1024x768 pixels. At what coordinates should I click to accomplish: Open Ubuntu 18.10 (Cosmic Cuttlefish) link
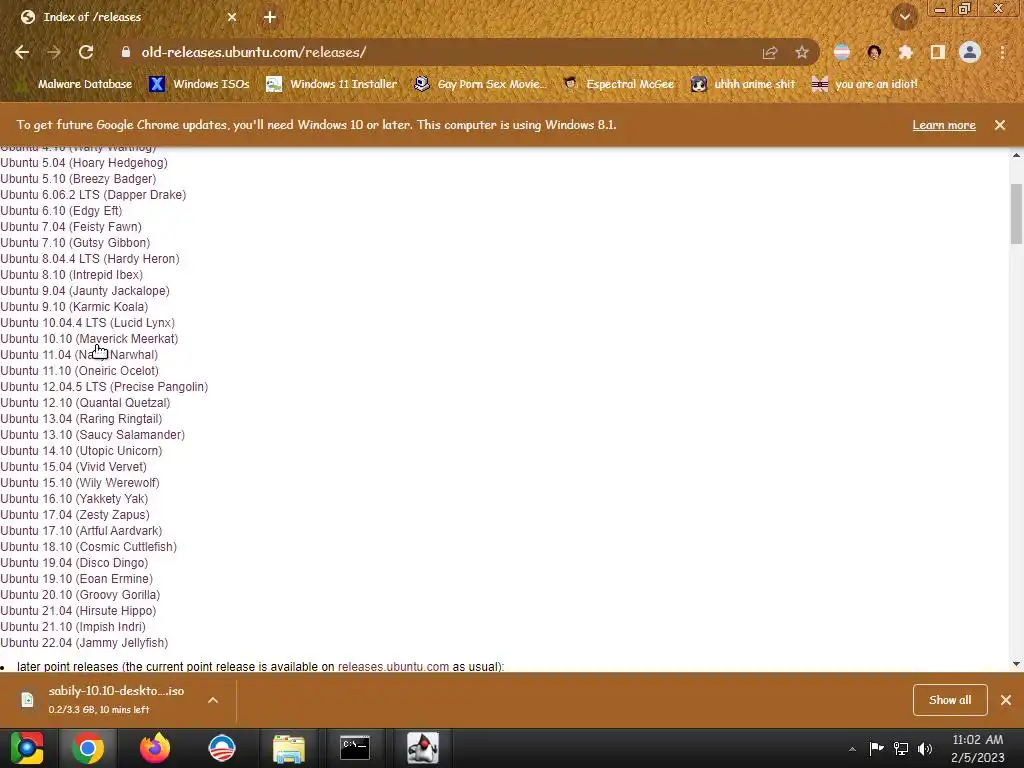[x=88, y=547]
